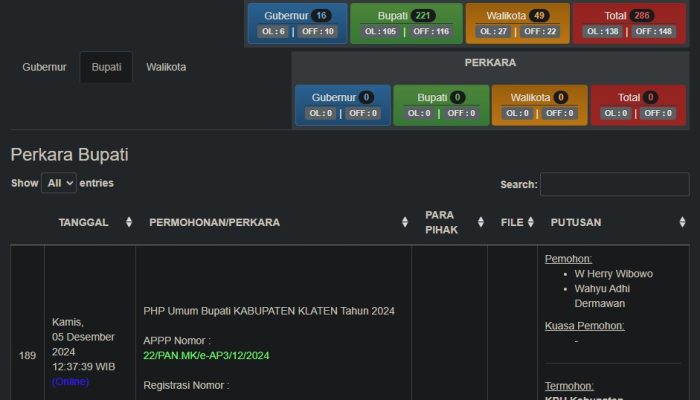Screen dimensions: 700x400
Task: Click the Kuasa Pemohon: label
Action: coord(584,326)
